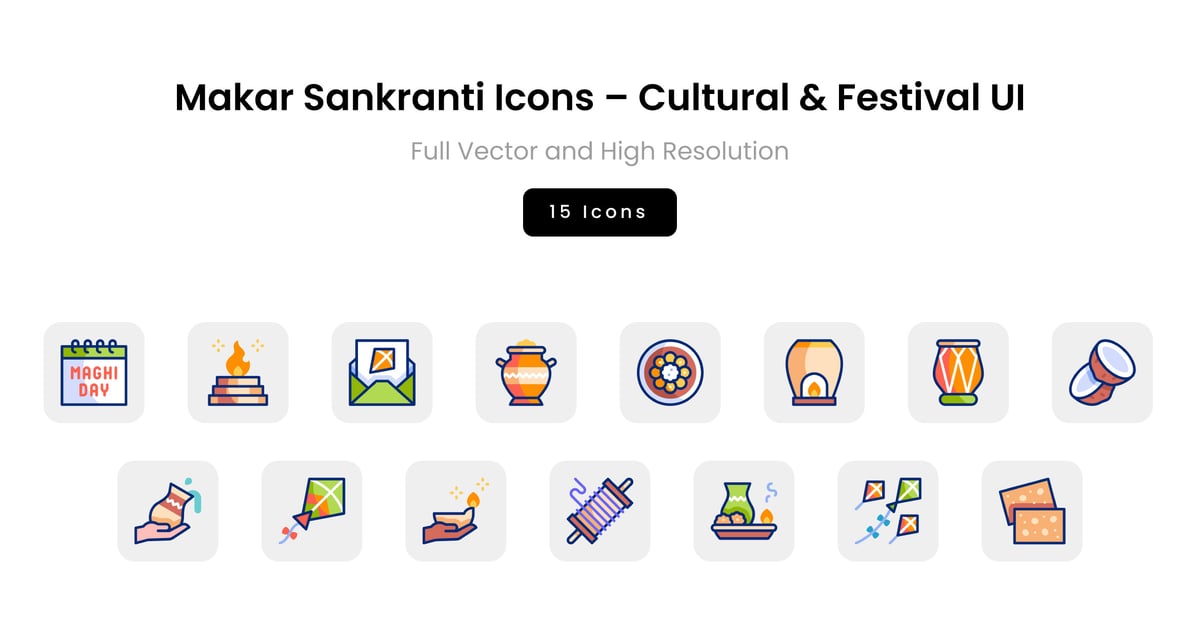Click the dhol drum icon
The image size is (1200, 630).
pyautogui.click(x=958, y=372)
